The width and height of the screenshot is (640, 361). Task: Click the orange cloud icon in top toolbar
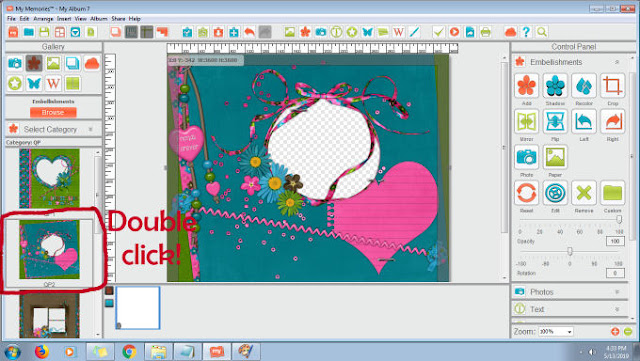tap(511, 32)
